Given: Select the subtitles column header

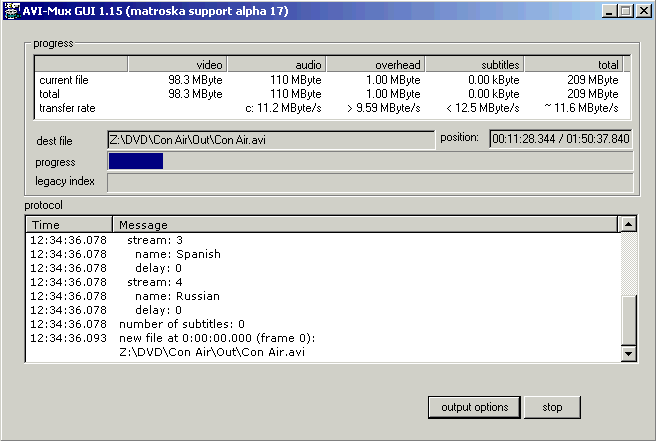Looking at the screenshot, I should [475, 64].
